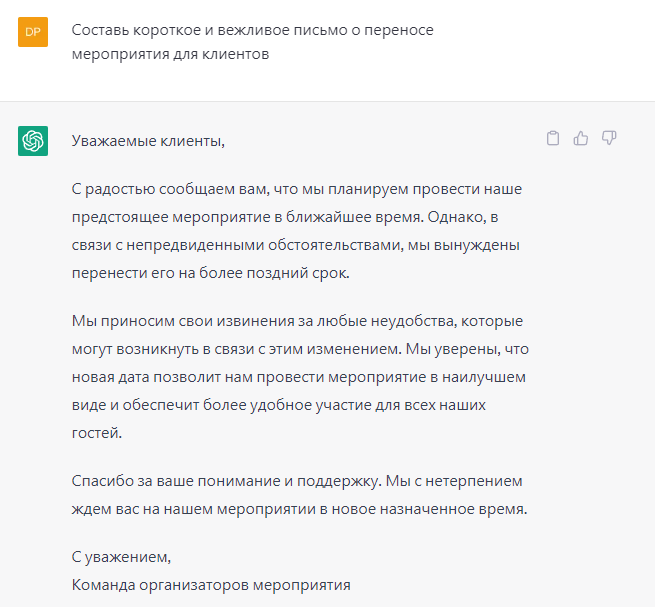Click the paragraph starting 'С радостью сообщаем вам'
Screen dimensions: 655x607
click(x=297, y=231)
